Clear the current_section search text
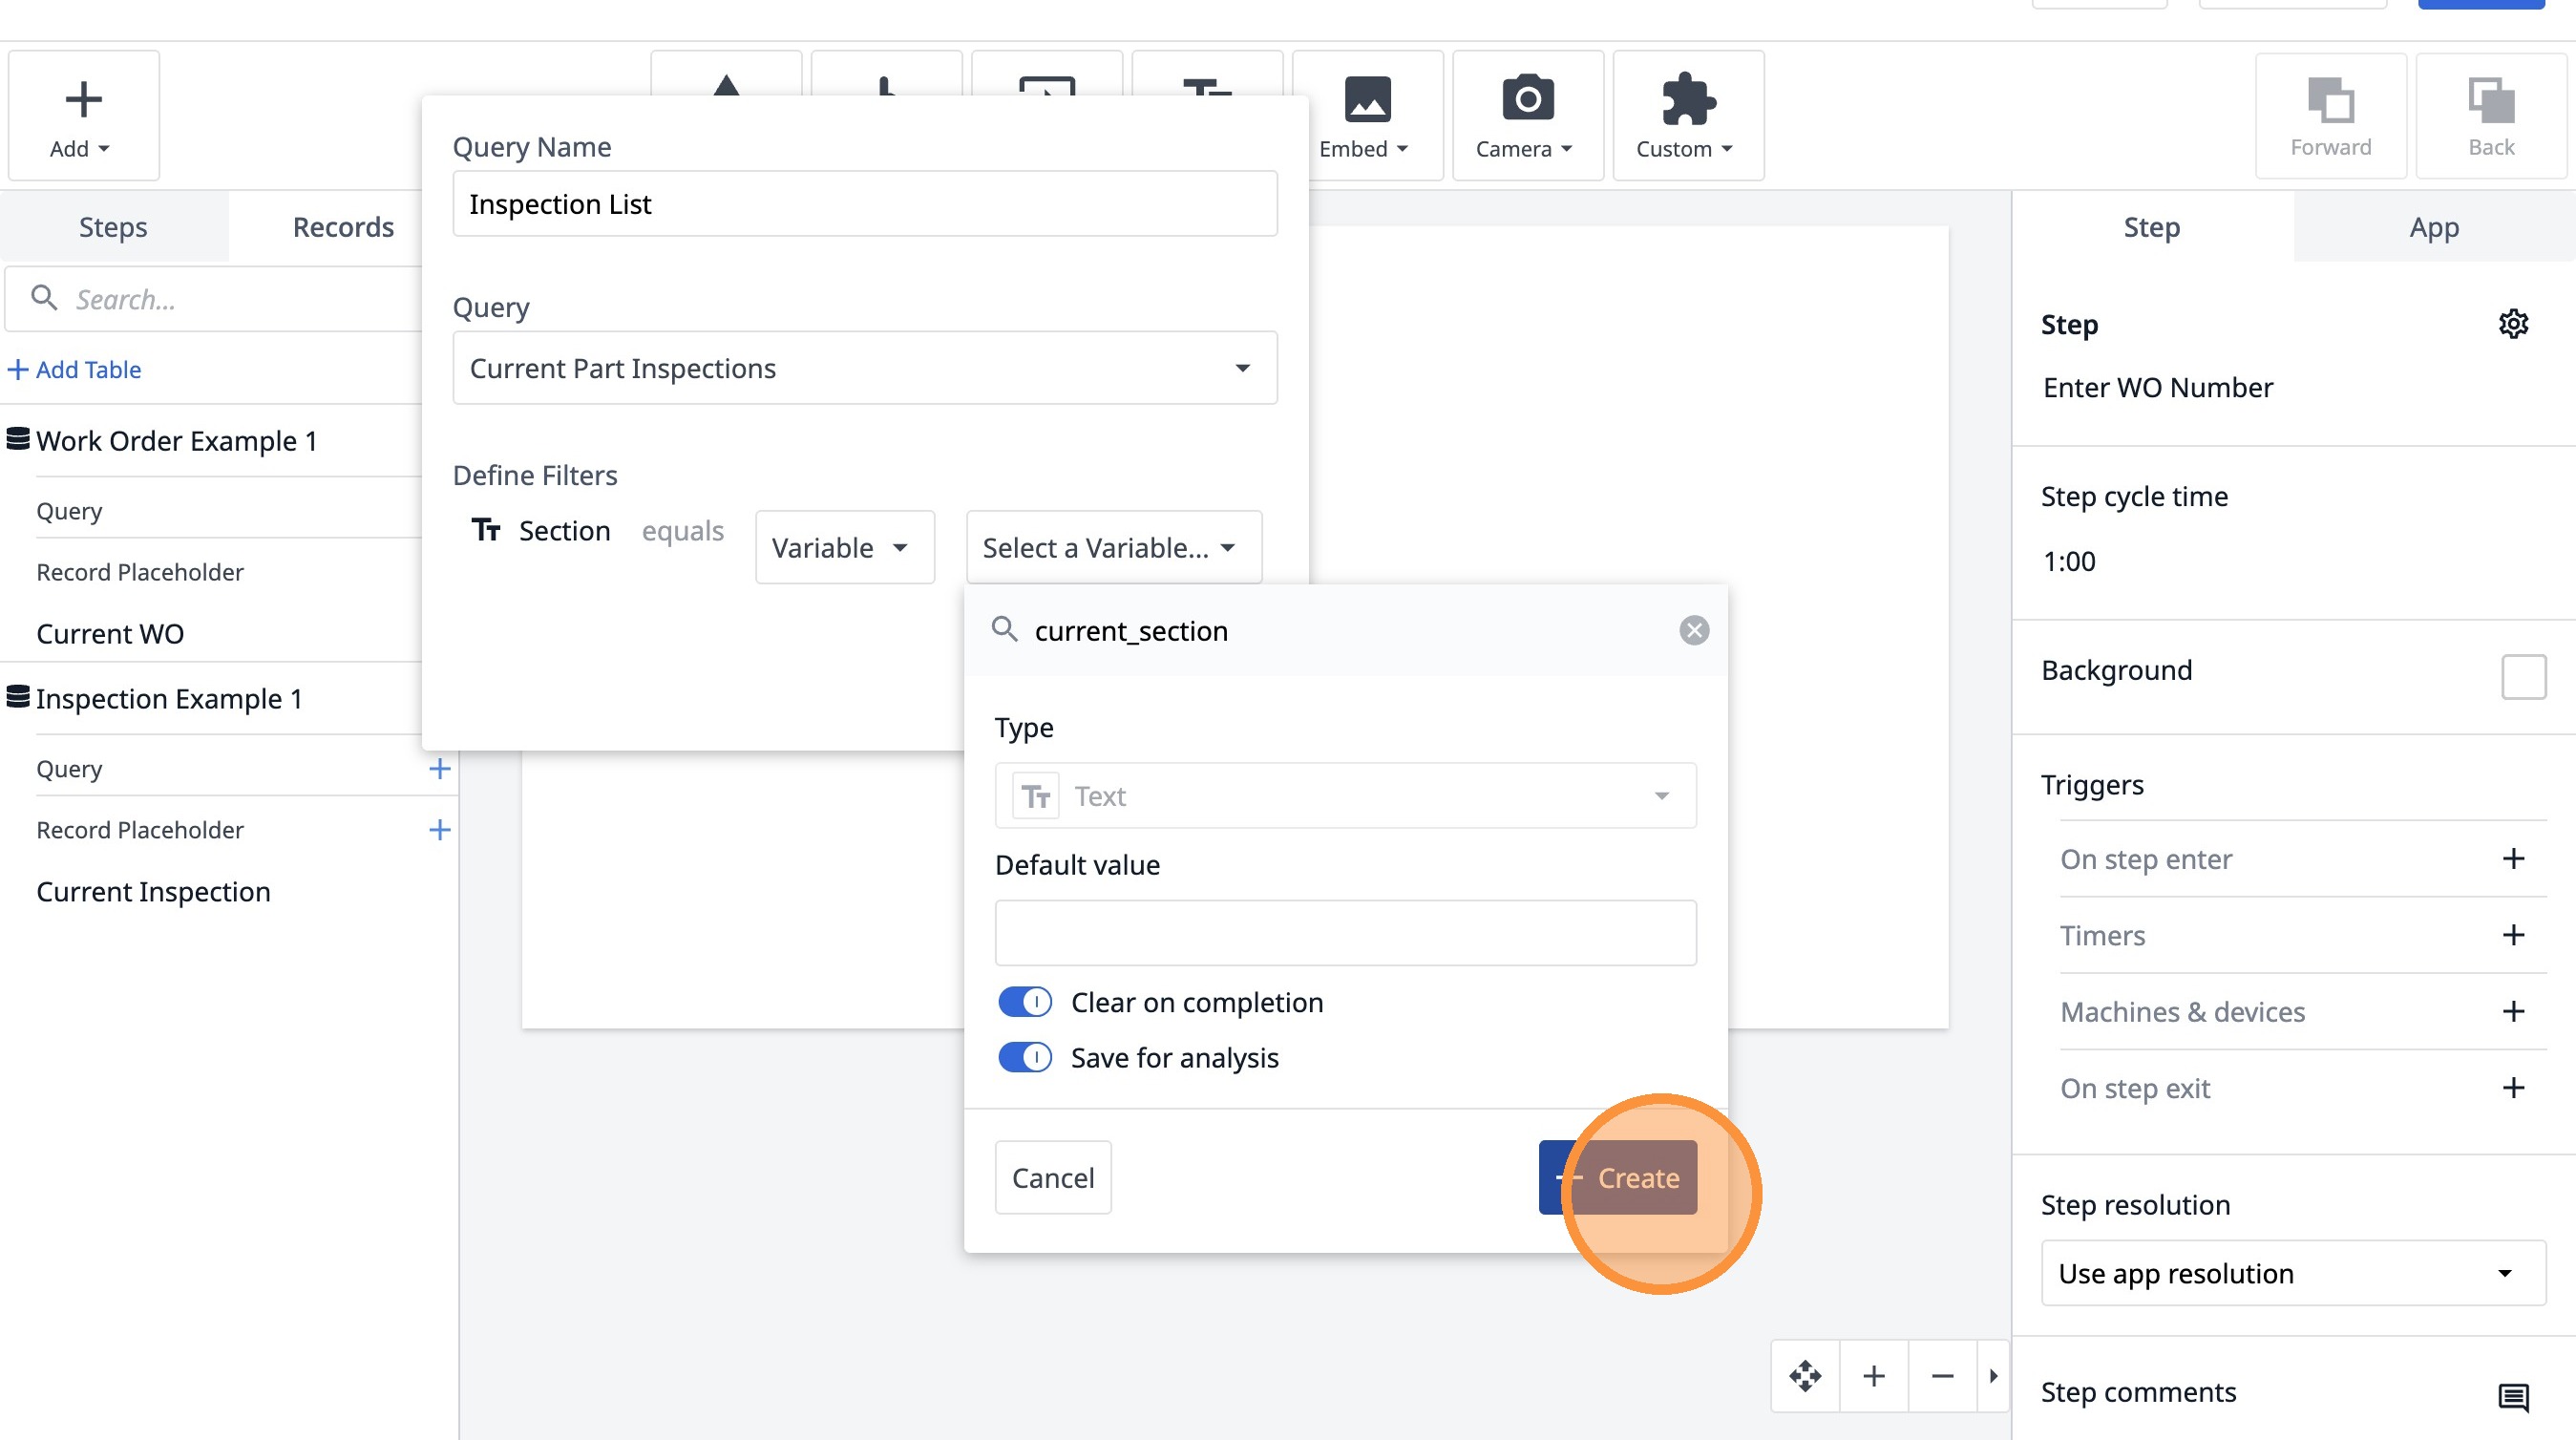 (1693, 630)
